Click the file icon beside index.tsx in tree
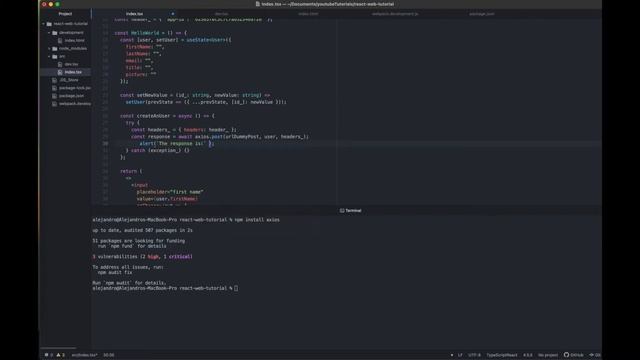Viewport: 640px width, 360px height. coord(60,72)
